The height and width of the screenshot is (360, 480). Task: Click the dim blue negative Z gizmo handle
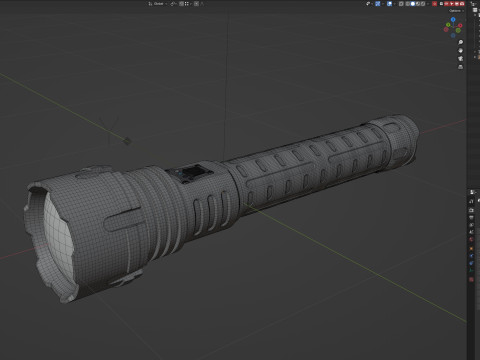point(453,35)
